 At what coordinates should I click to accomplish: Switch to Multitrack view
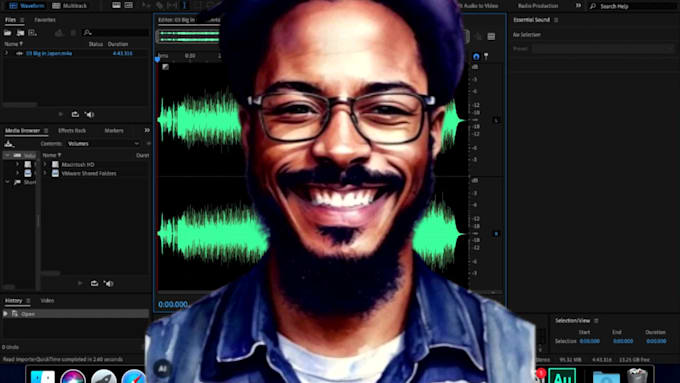click(69, 6)
